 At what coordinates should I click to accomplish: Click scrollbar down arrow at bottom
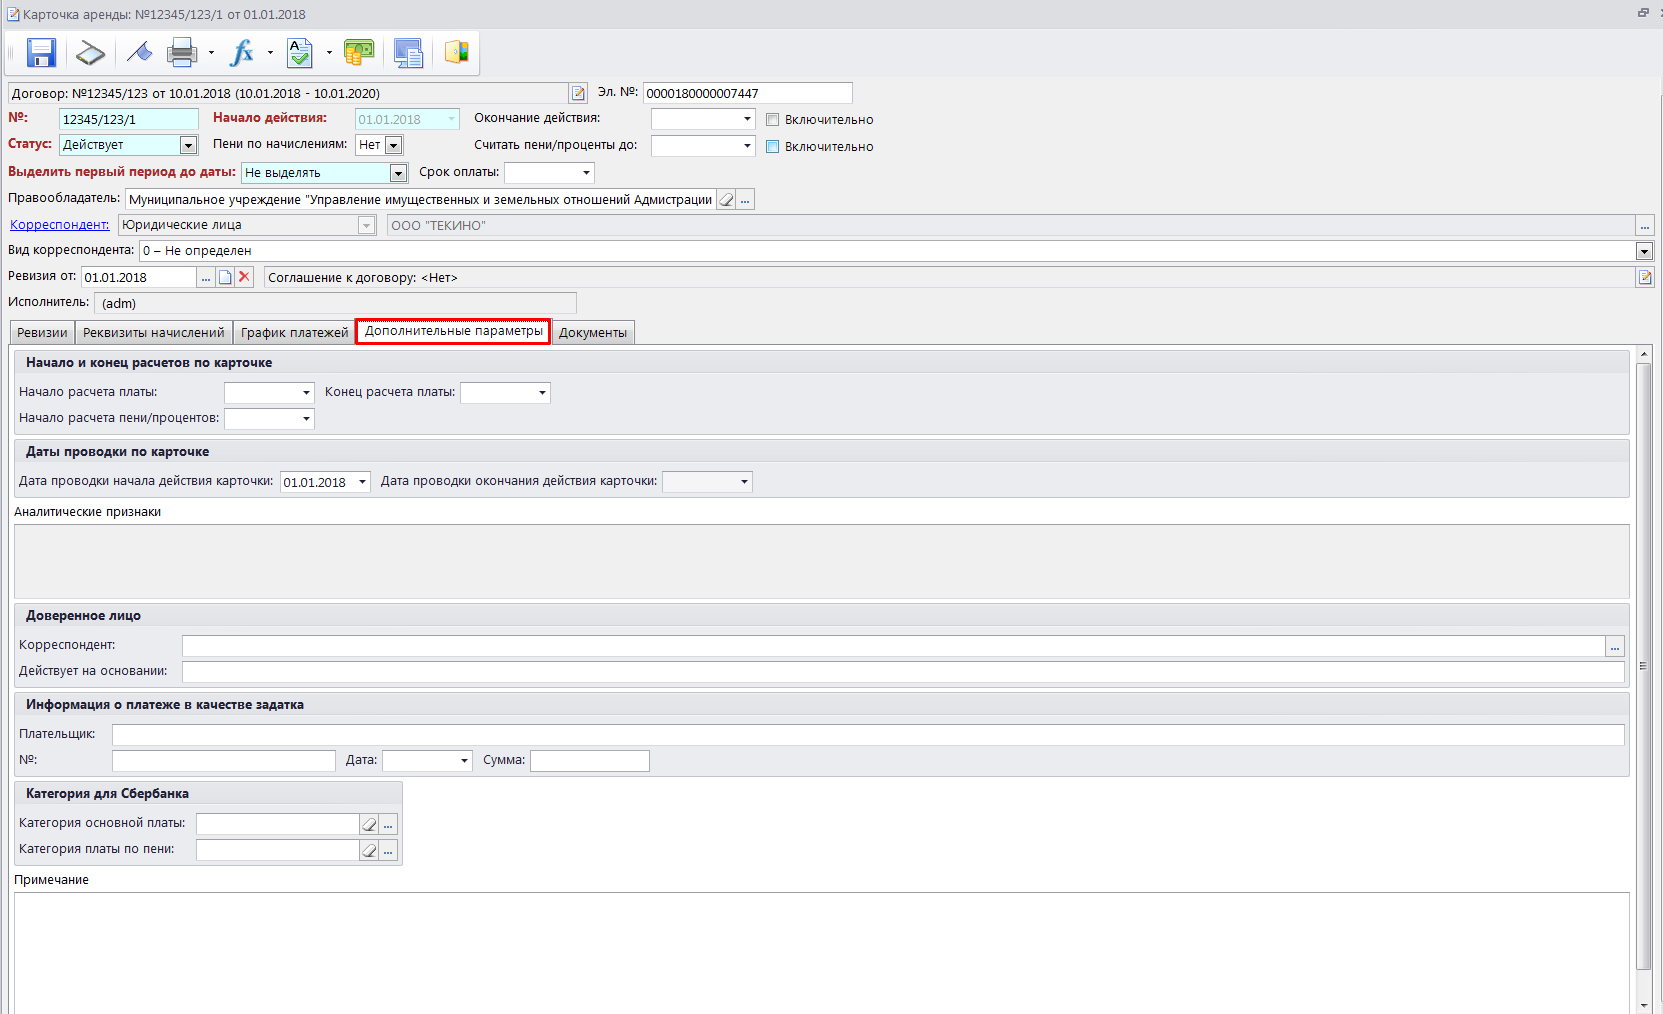(x=1644, y=1005)
